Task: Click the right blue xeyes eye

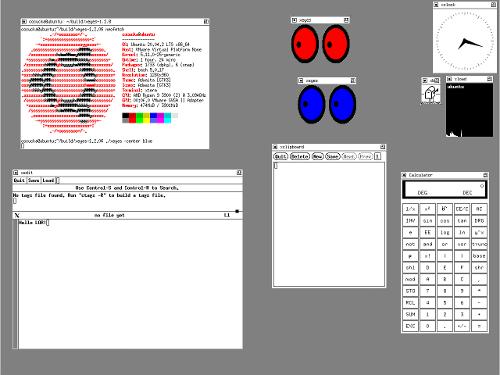Action: tap(342, 104)
